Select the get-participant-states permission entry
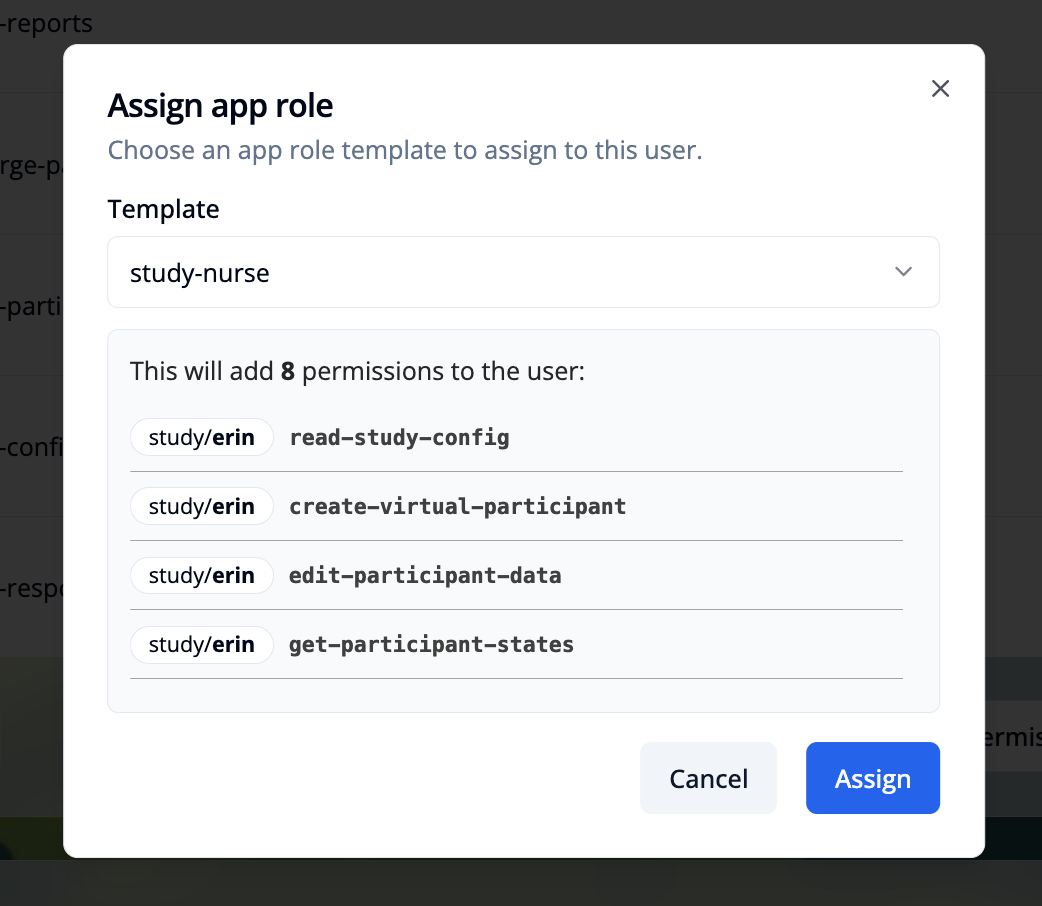 pyautogui.click(x=431, y=644)
